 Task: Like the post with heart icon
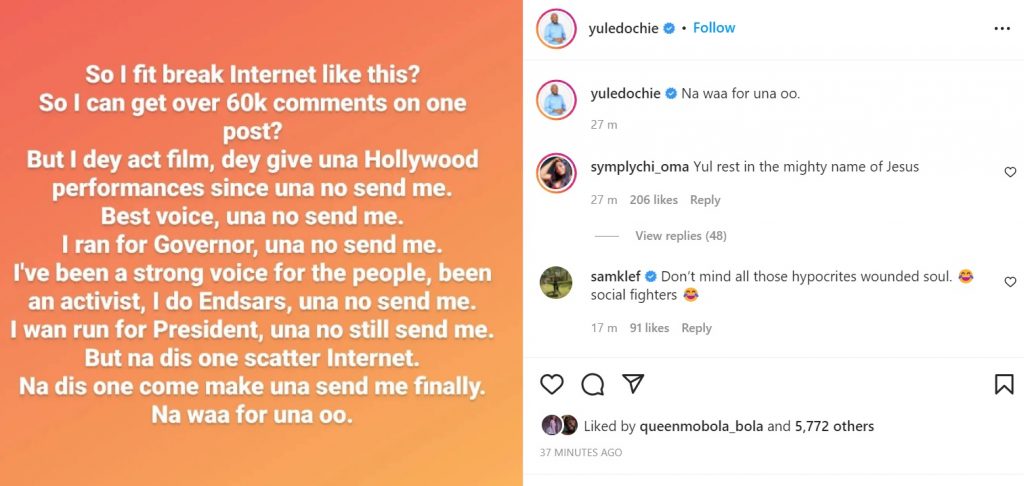click(x=552, y=384)
